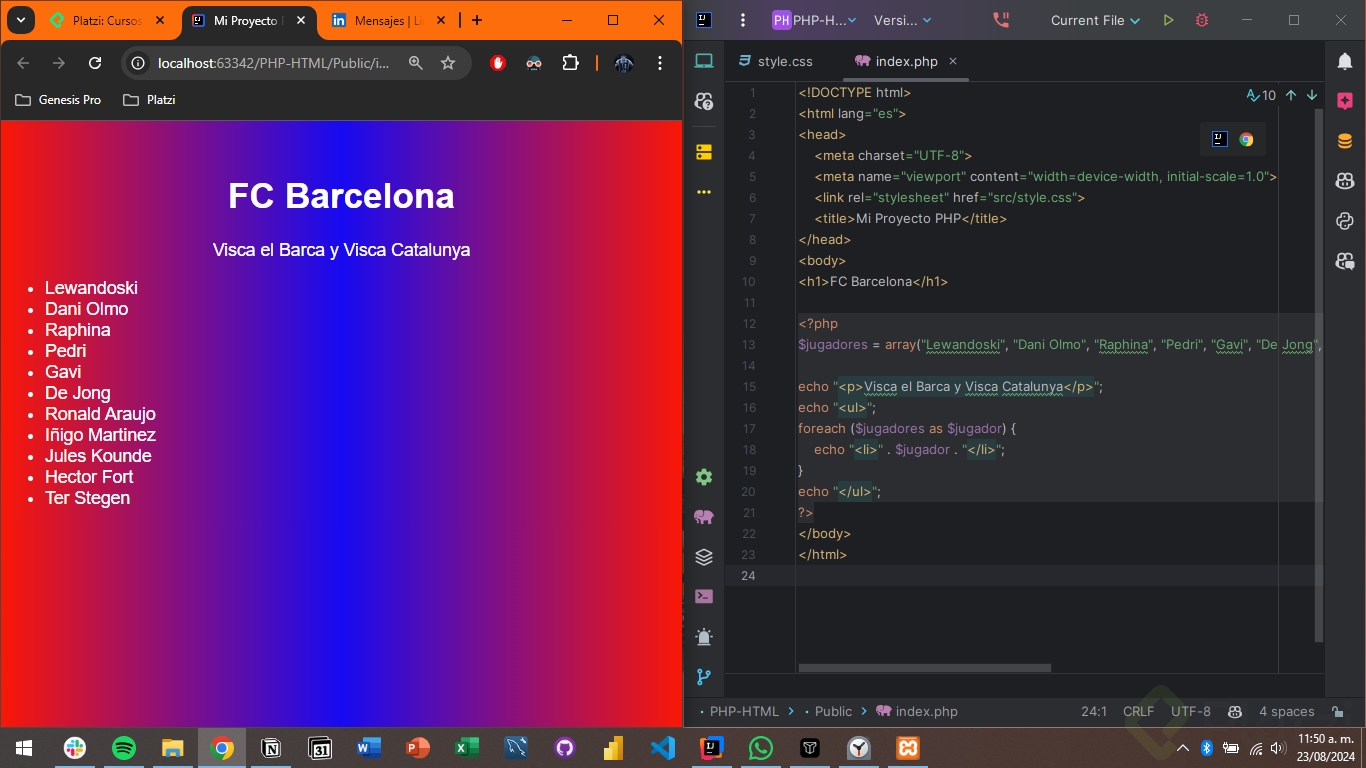The image size is (1366, 768).
Task: Open the Project tool window in PhpStorm
Action: click(704, 61)
